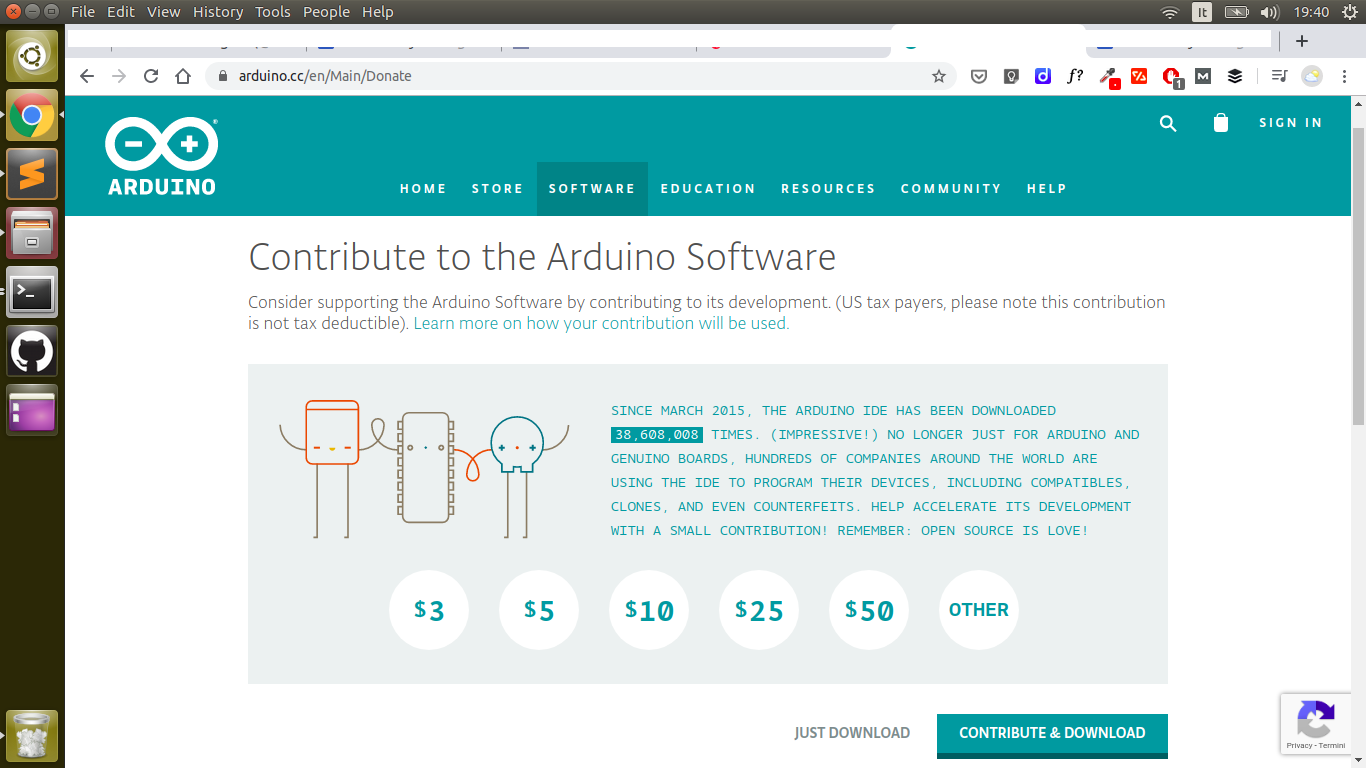Reload the page
Screen dimensions: 1366x768
click(x=151, y=76)
